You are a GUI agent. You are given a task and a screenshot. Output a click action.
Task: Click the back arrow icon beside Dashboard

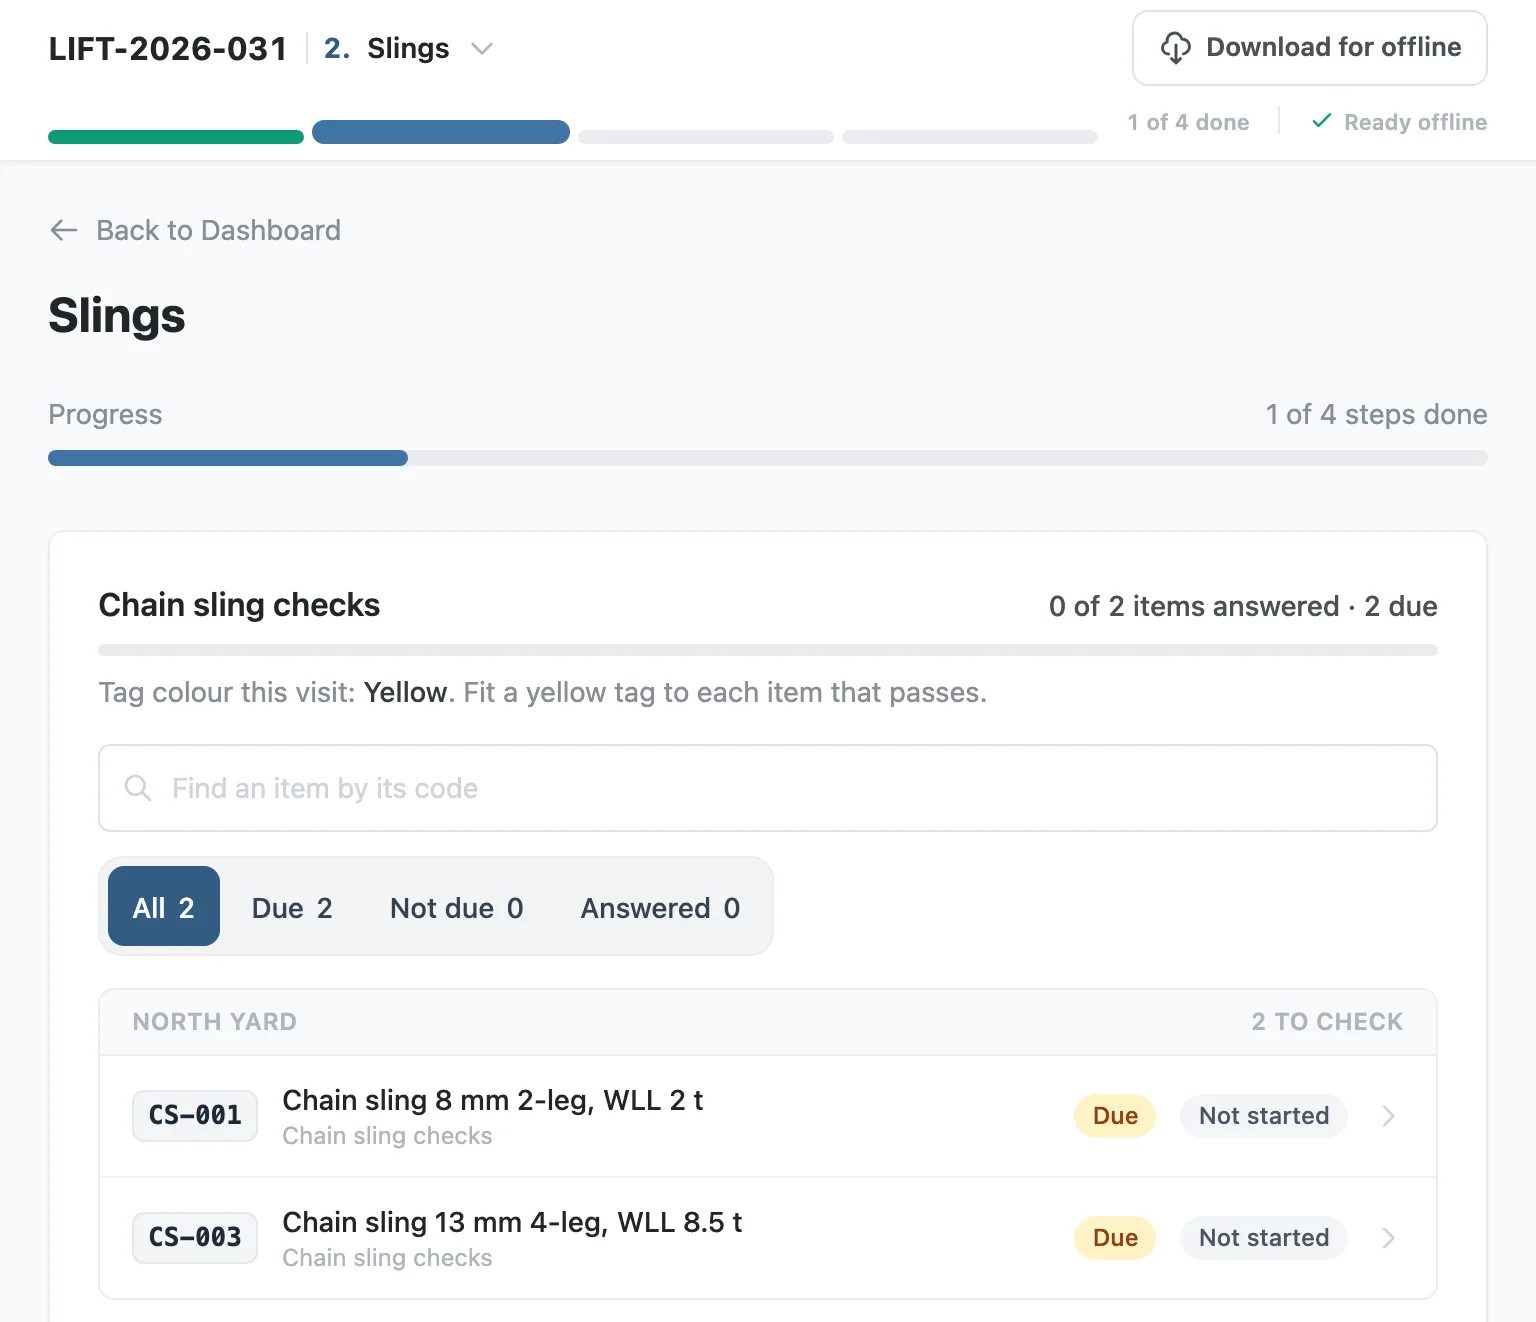[64, 230]
